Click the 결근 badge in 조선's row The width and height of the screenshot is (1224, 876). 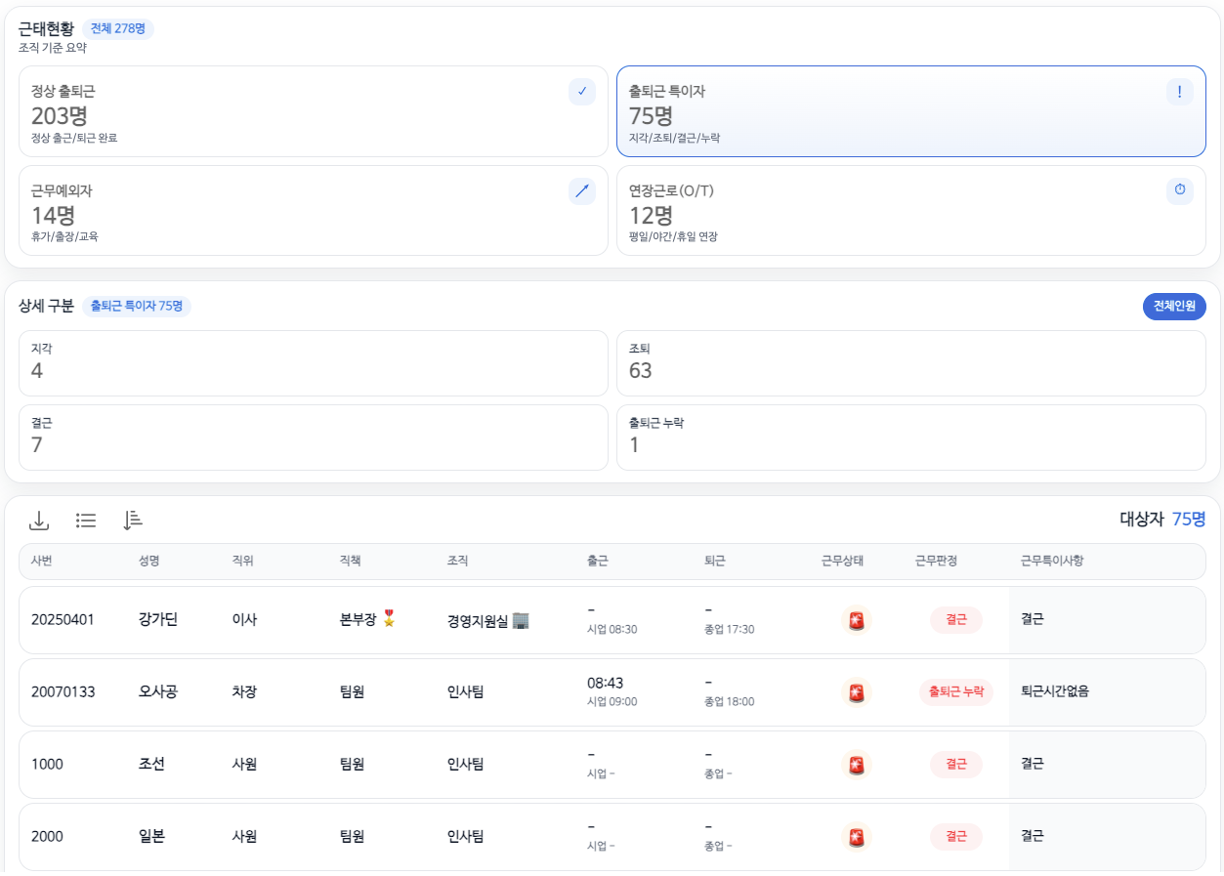(956, 765)
